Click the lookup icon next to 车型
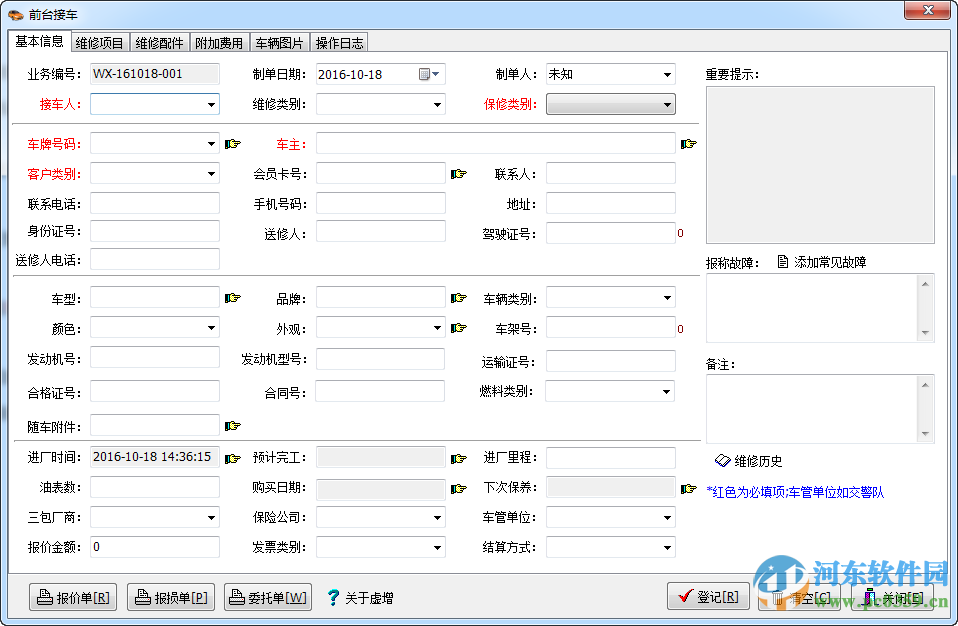 pyautogui.click(x=232, y=297)
